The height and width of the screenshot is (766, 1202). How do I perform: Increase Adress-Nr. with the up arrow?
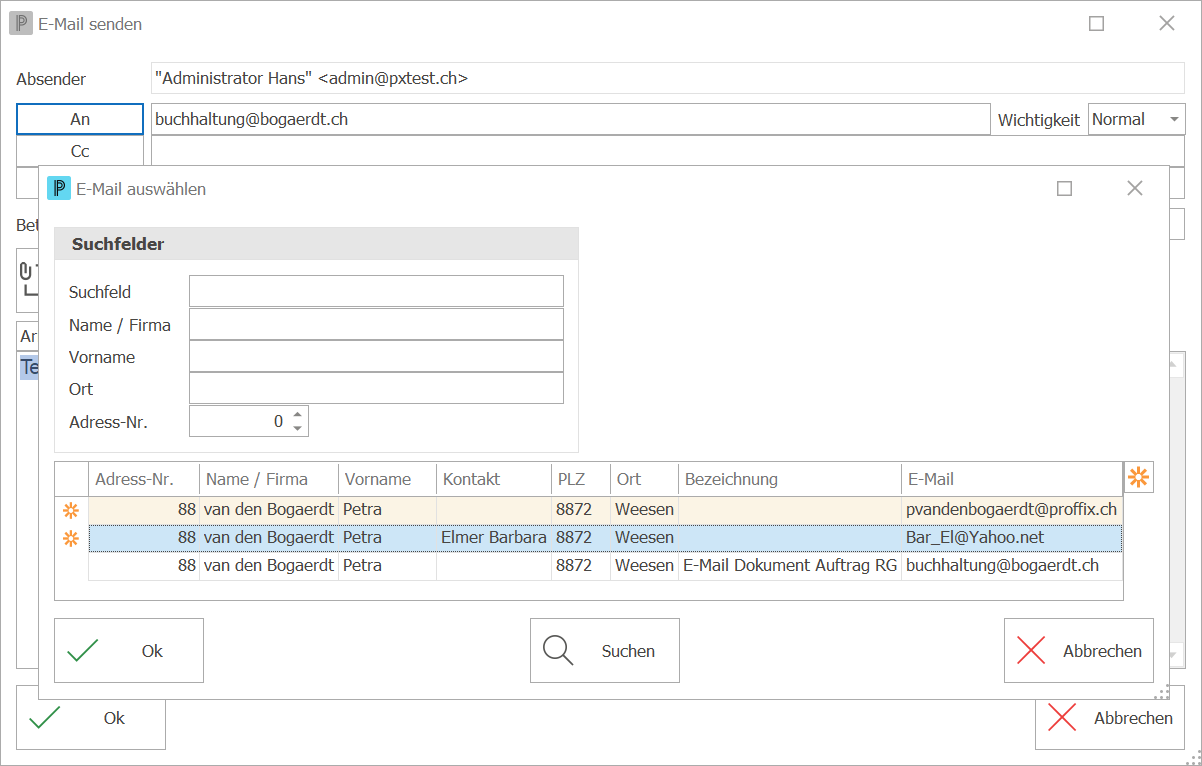(x=297, y=413)
